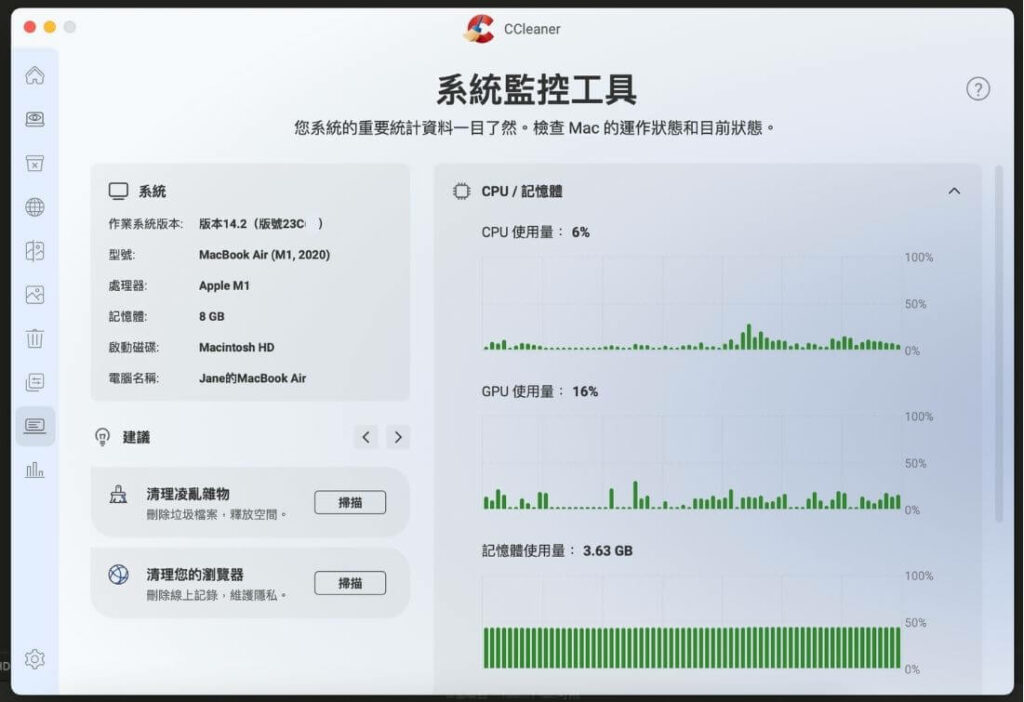Viewport: 1024px width, 702px height.
Task: Click the 系統監控工具 heading
Action: [536, 89]
